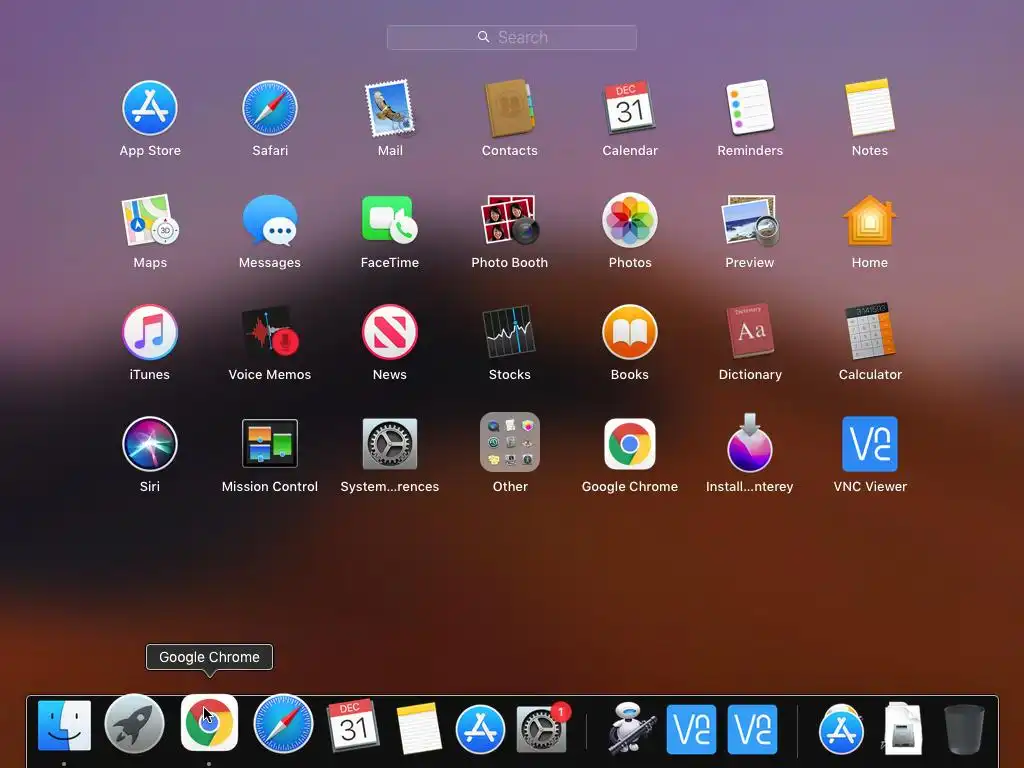The width and height of the screenshot is (1024, 768).
Task: Launch Safari from the Launchpad grid
Action: pyautogui.click(x=270, y=108)
